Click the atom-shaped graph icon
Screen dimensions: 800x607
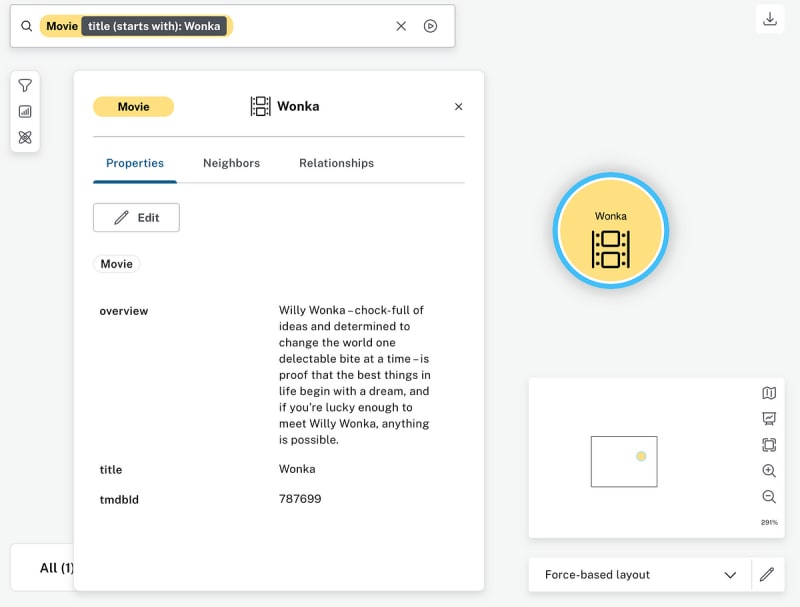(x=25, y=137)
